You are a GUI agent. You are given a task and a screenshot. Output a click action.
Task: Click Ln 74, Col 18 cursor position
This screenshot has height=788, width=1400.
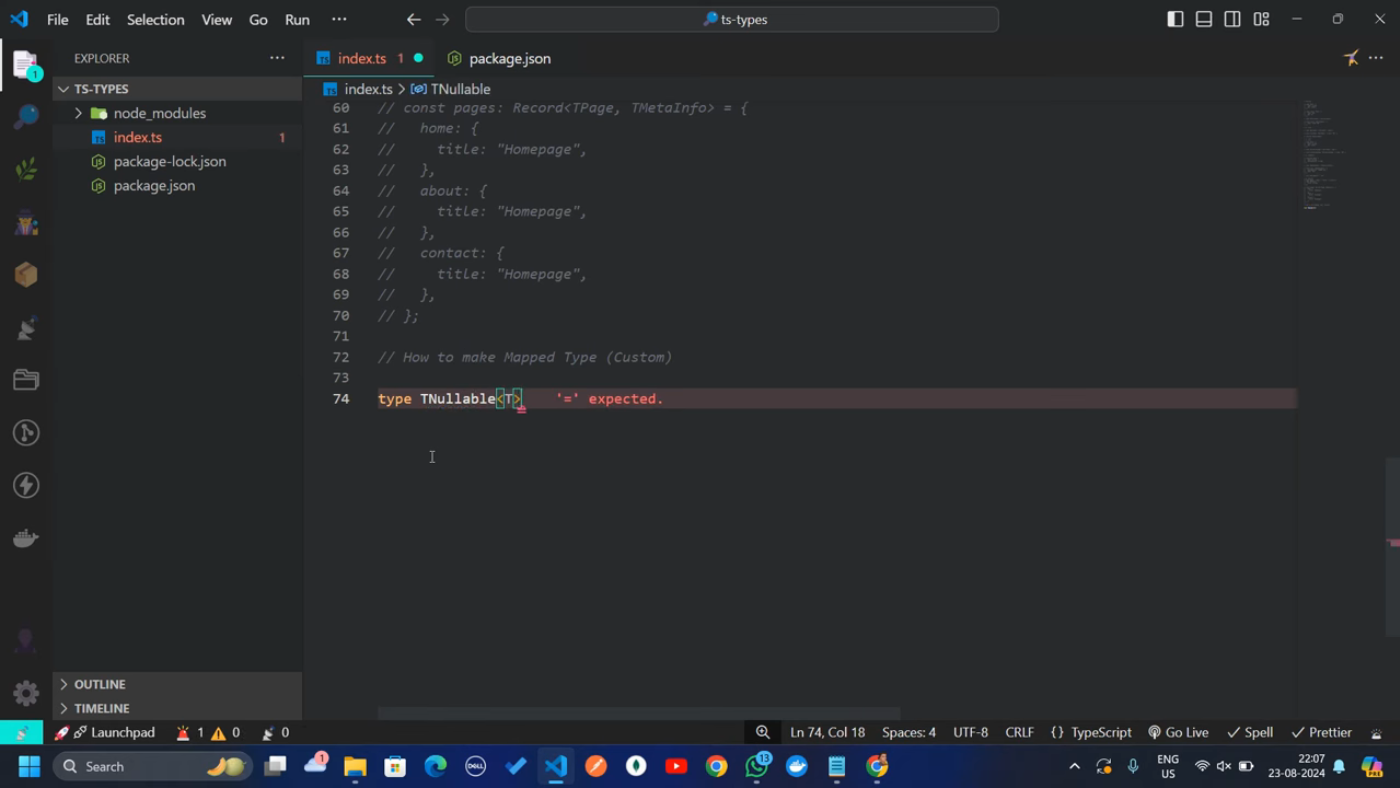[827, 732]
